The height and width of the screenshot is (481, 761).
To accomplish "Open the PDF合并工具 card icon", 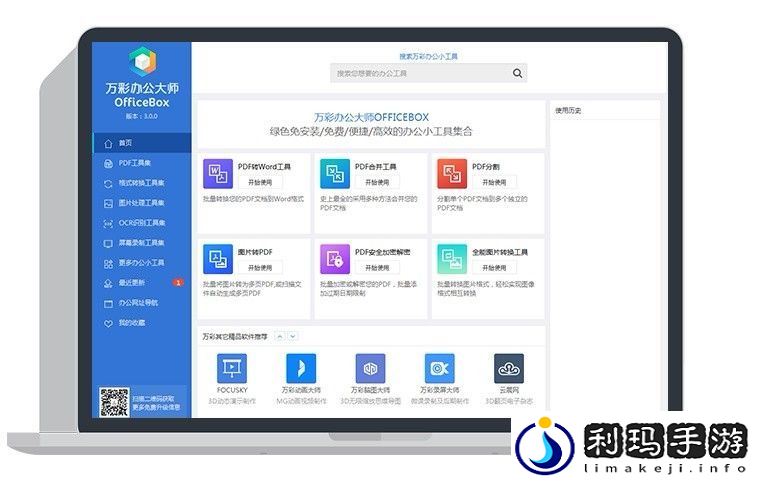I will 335,173.
